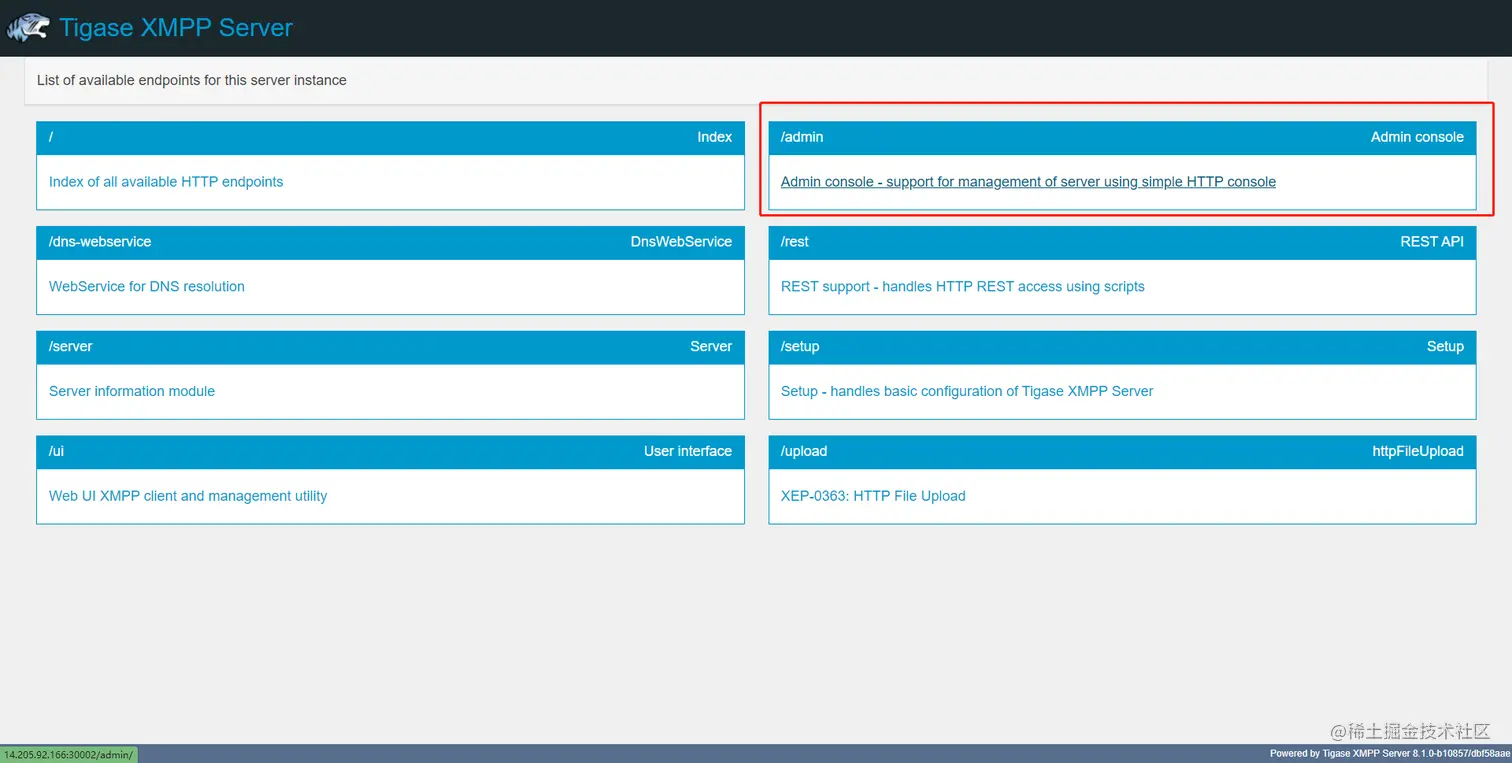Click the "/" root path header
1512x763 pixels.
click(x=51, y=137)
